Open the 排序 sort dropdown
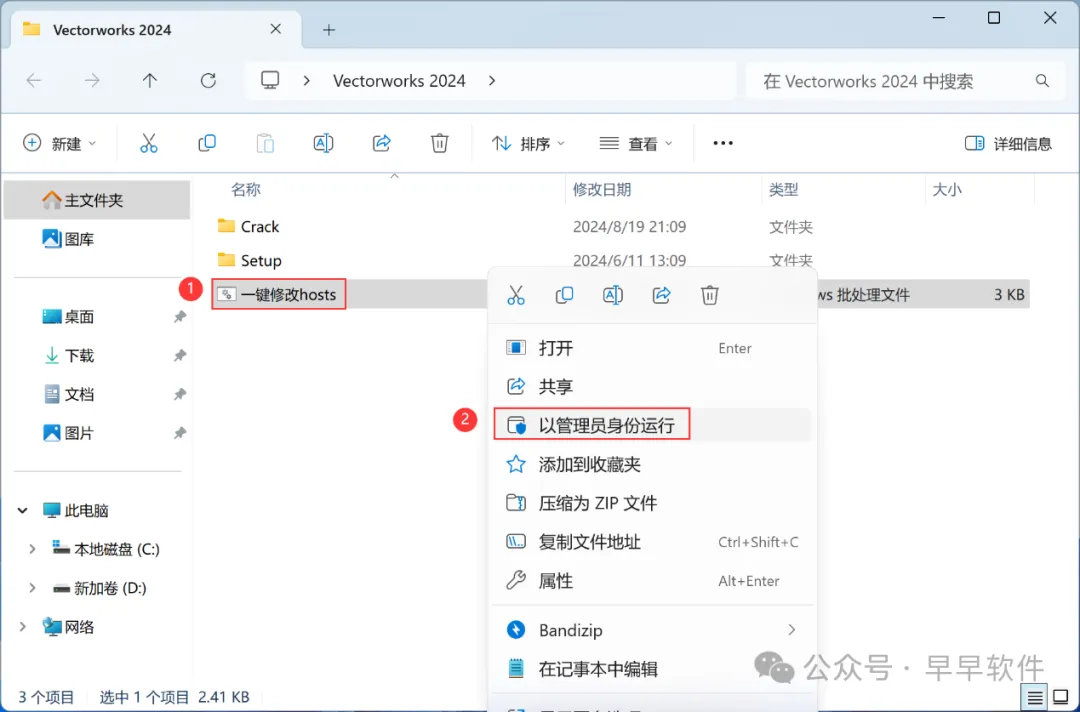This screenshot has width=1080, height=712. (x=528, y=143)
